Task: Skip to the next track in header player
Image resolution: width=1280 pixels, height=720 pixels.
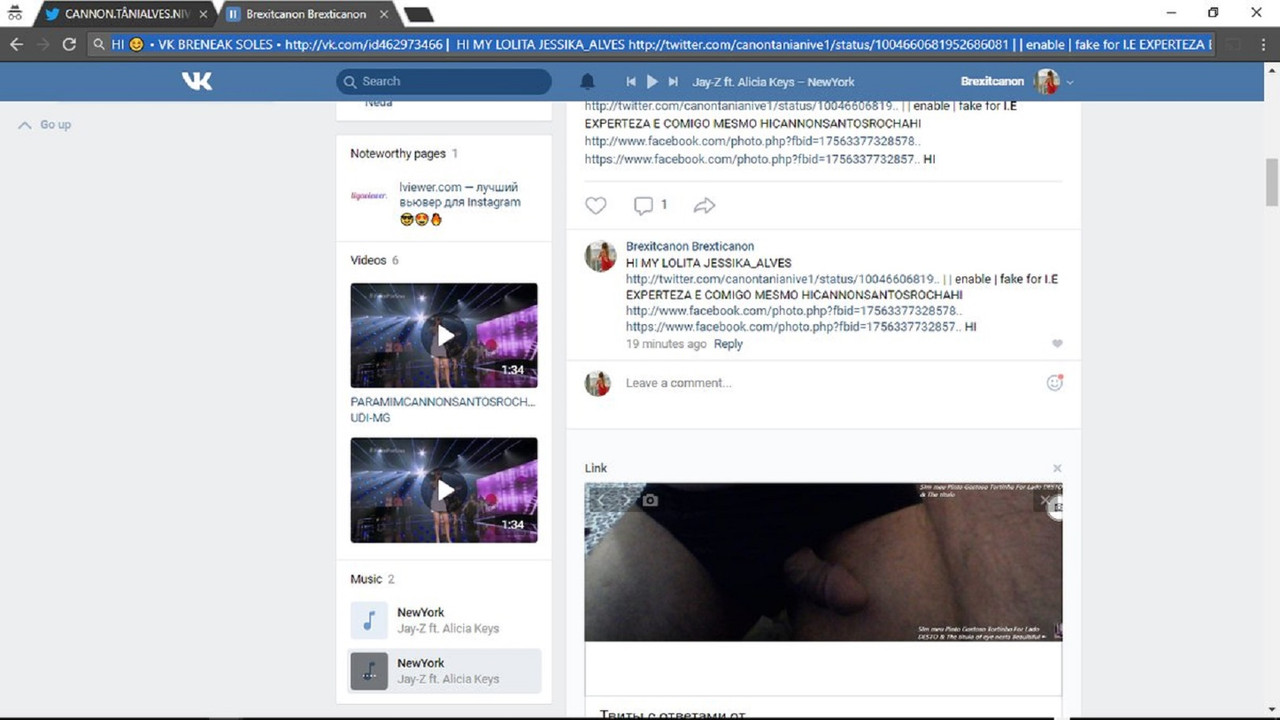Action: click(673, 82)
